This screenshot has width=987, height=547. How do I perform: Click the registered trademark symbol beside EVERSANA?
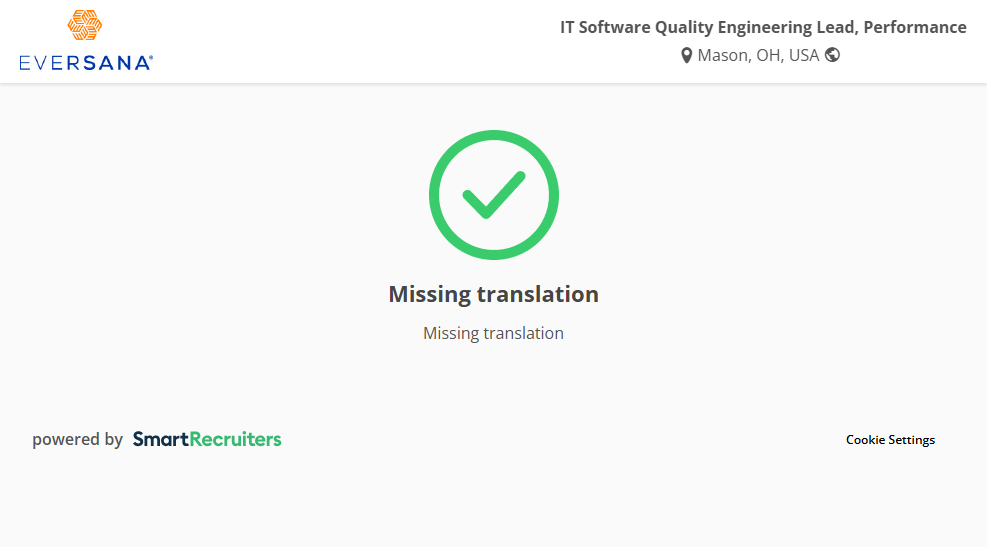click(x=150, y=58)
